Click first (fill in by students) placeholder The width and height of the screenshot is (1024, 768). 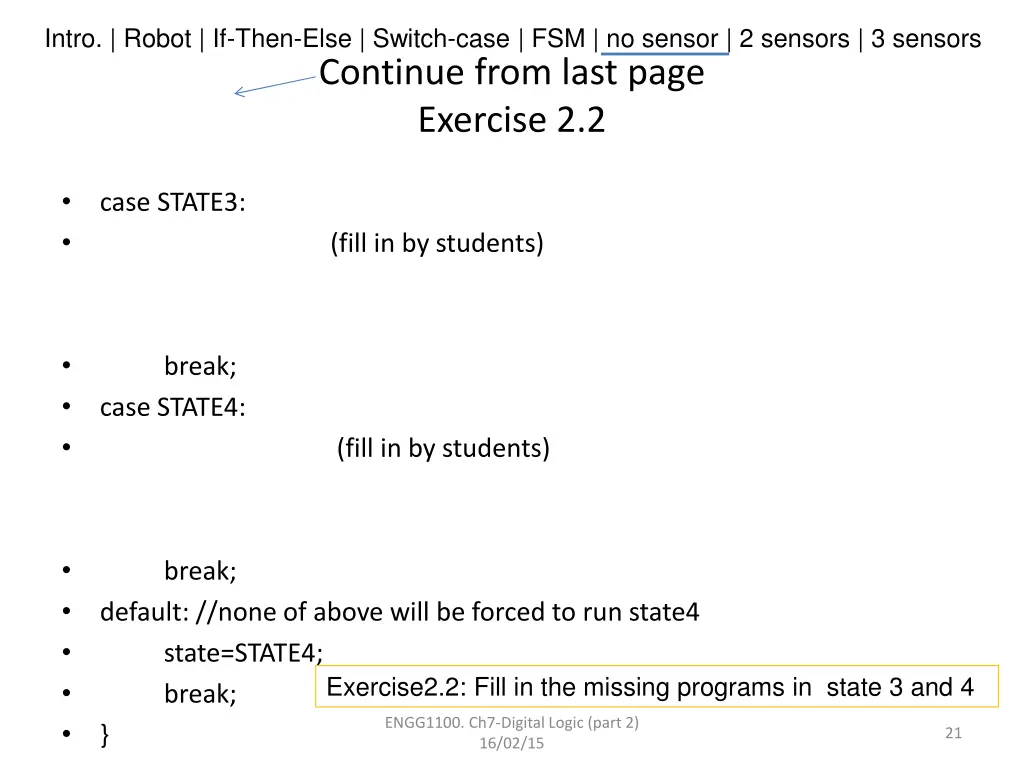coord(437,243)
